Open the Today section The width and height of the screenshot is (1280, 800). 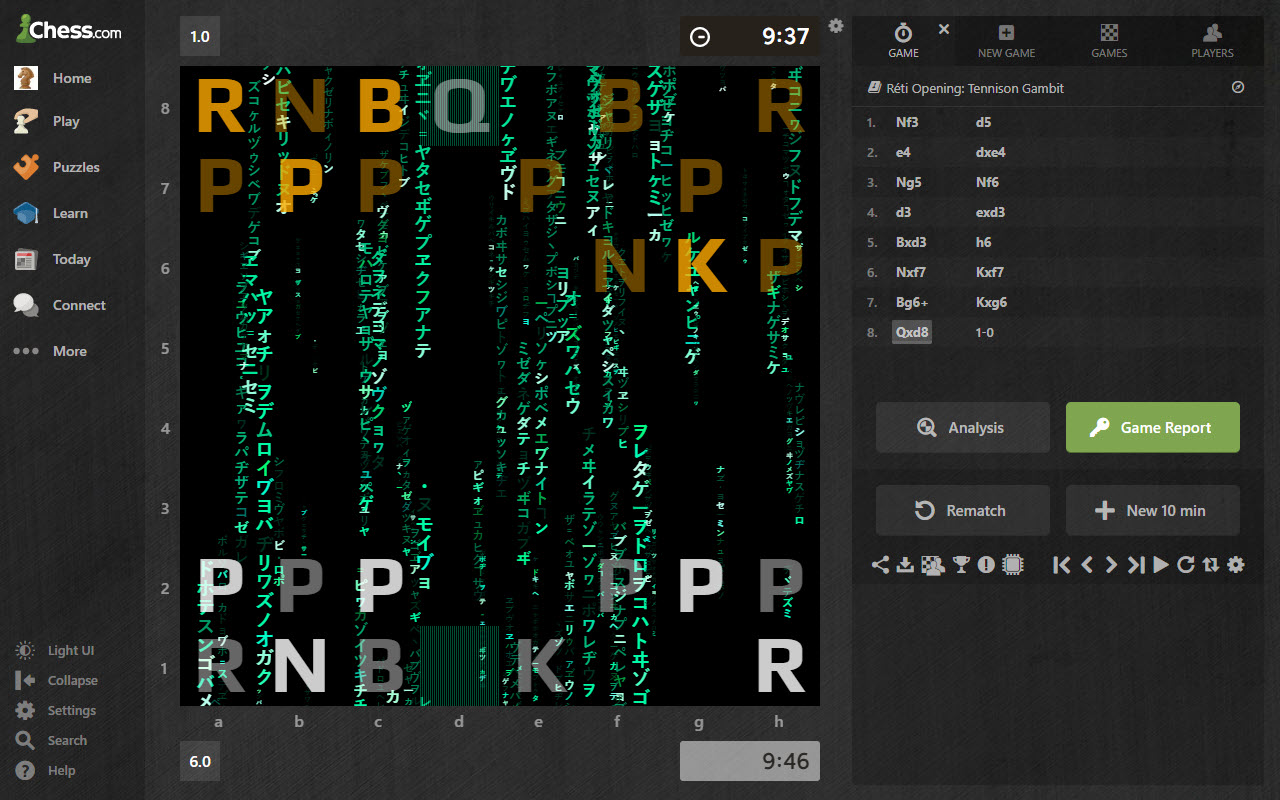click(71, 259)
